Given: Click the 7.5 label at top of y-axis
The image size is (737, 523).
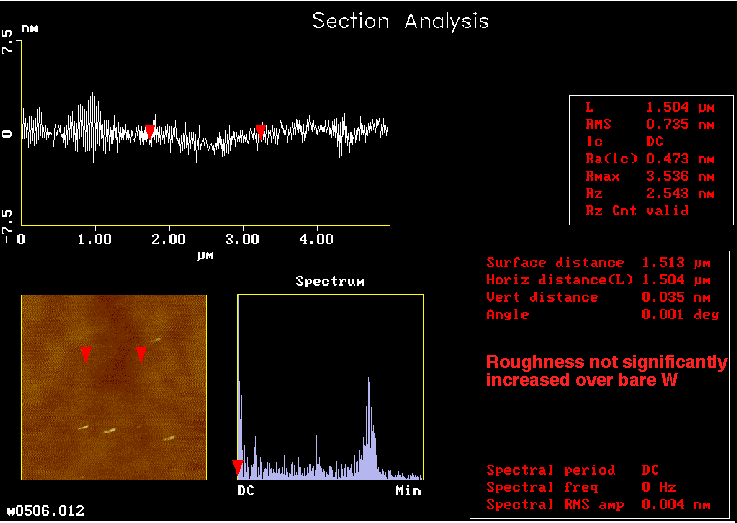Looking at the screenshot, I should click(x=7, y=41).
